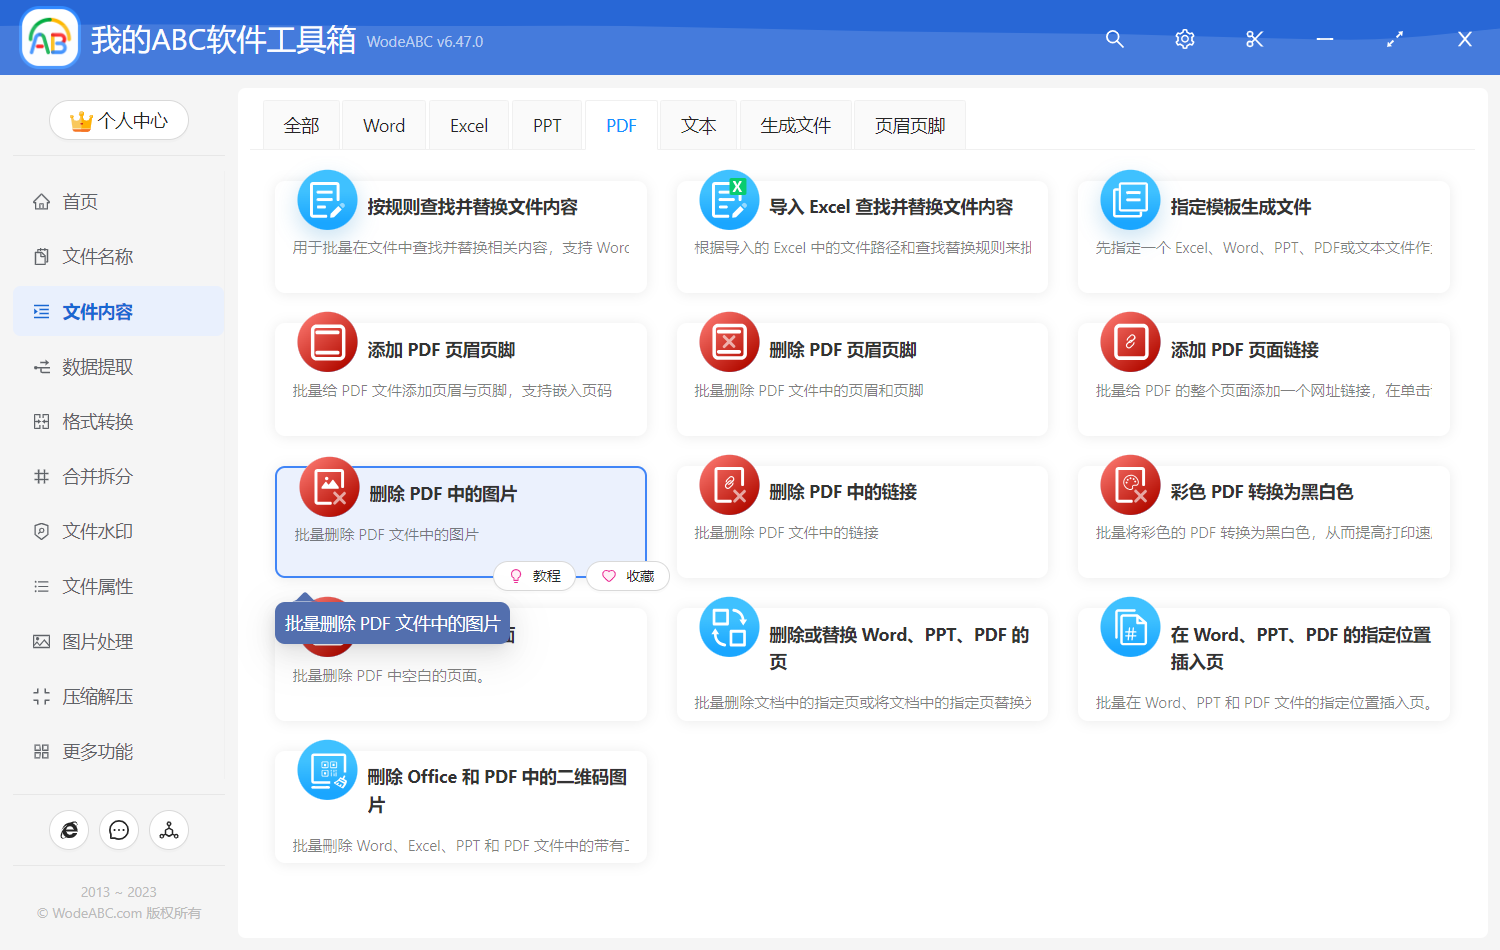
Task: Open the 页眉页脚 tab
Action: pos(909,126)
